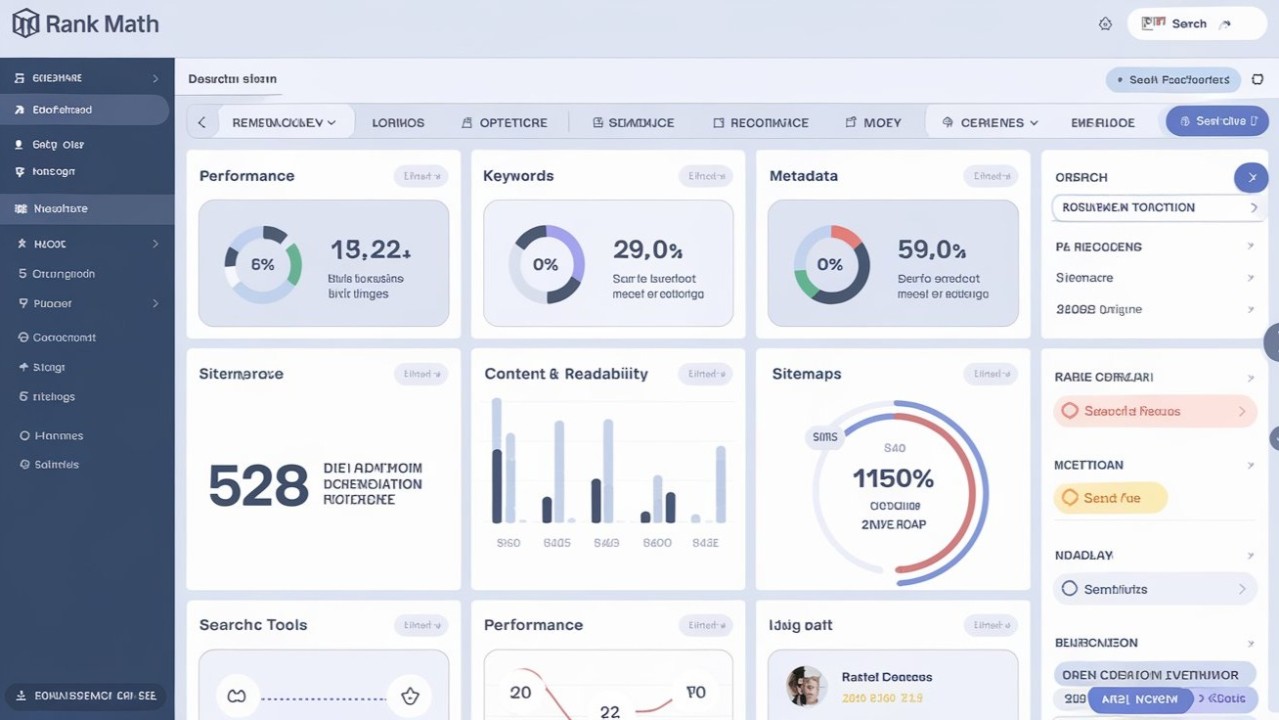Click the pill button on the top Performance card

click(421, 176)
